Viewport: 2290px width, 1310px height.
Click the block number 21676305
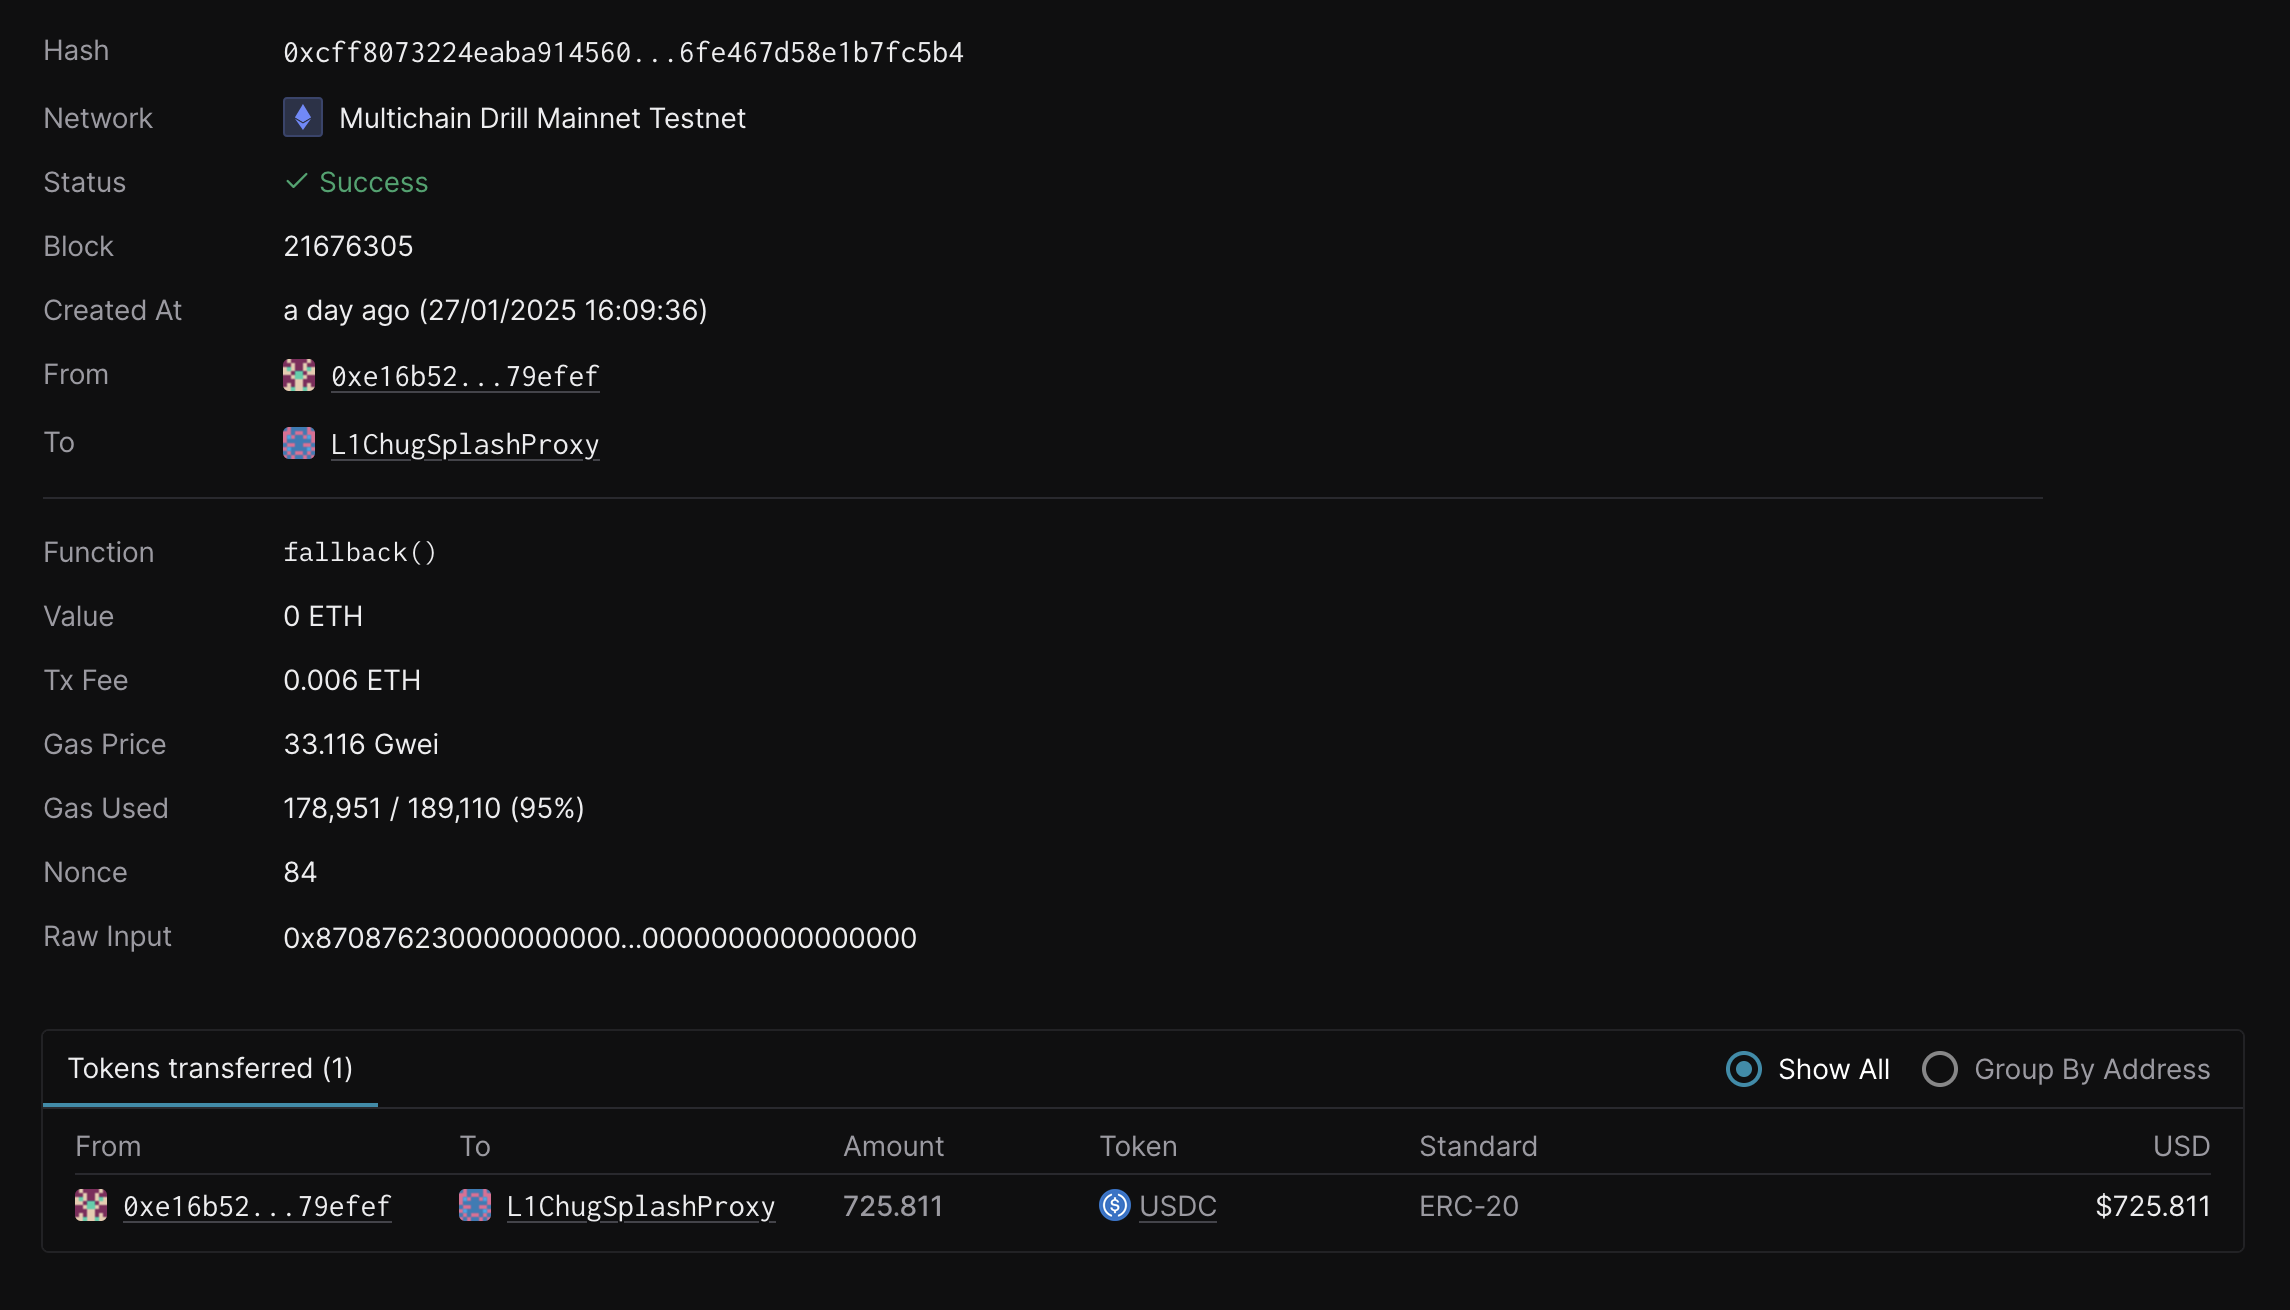pos(348,246)
